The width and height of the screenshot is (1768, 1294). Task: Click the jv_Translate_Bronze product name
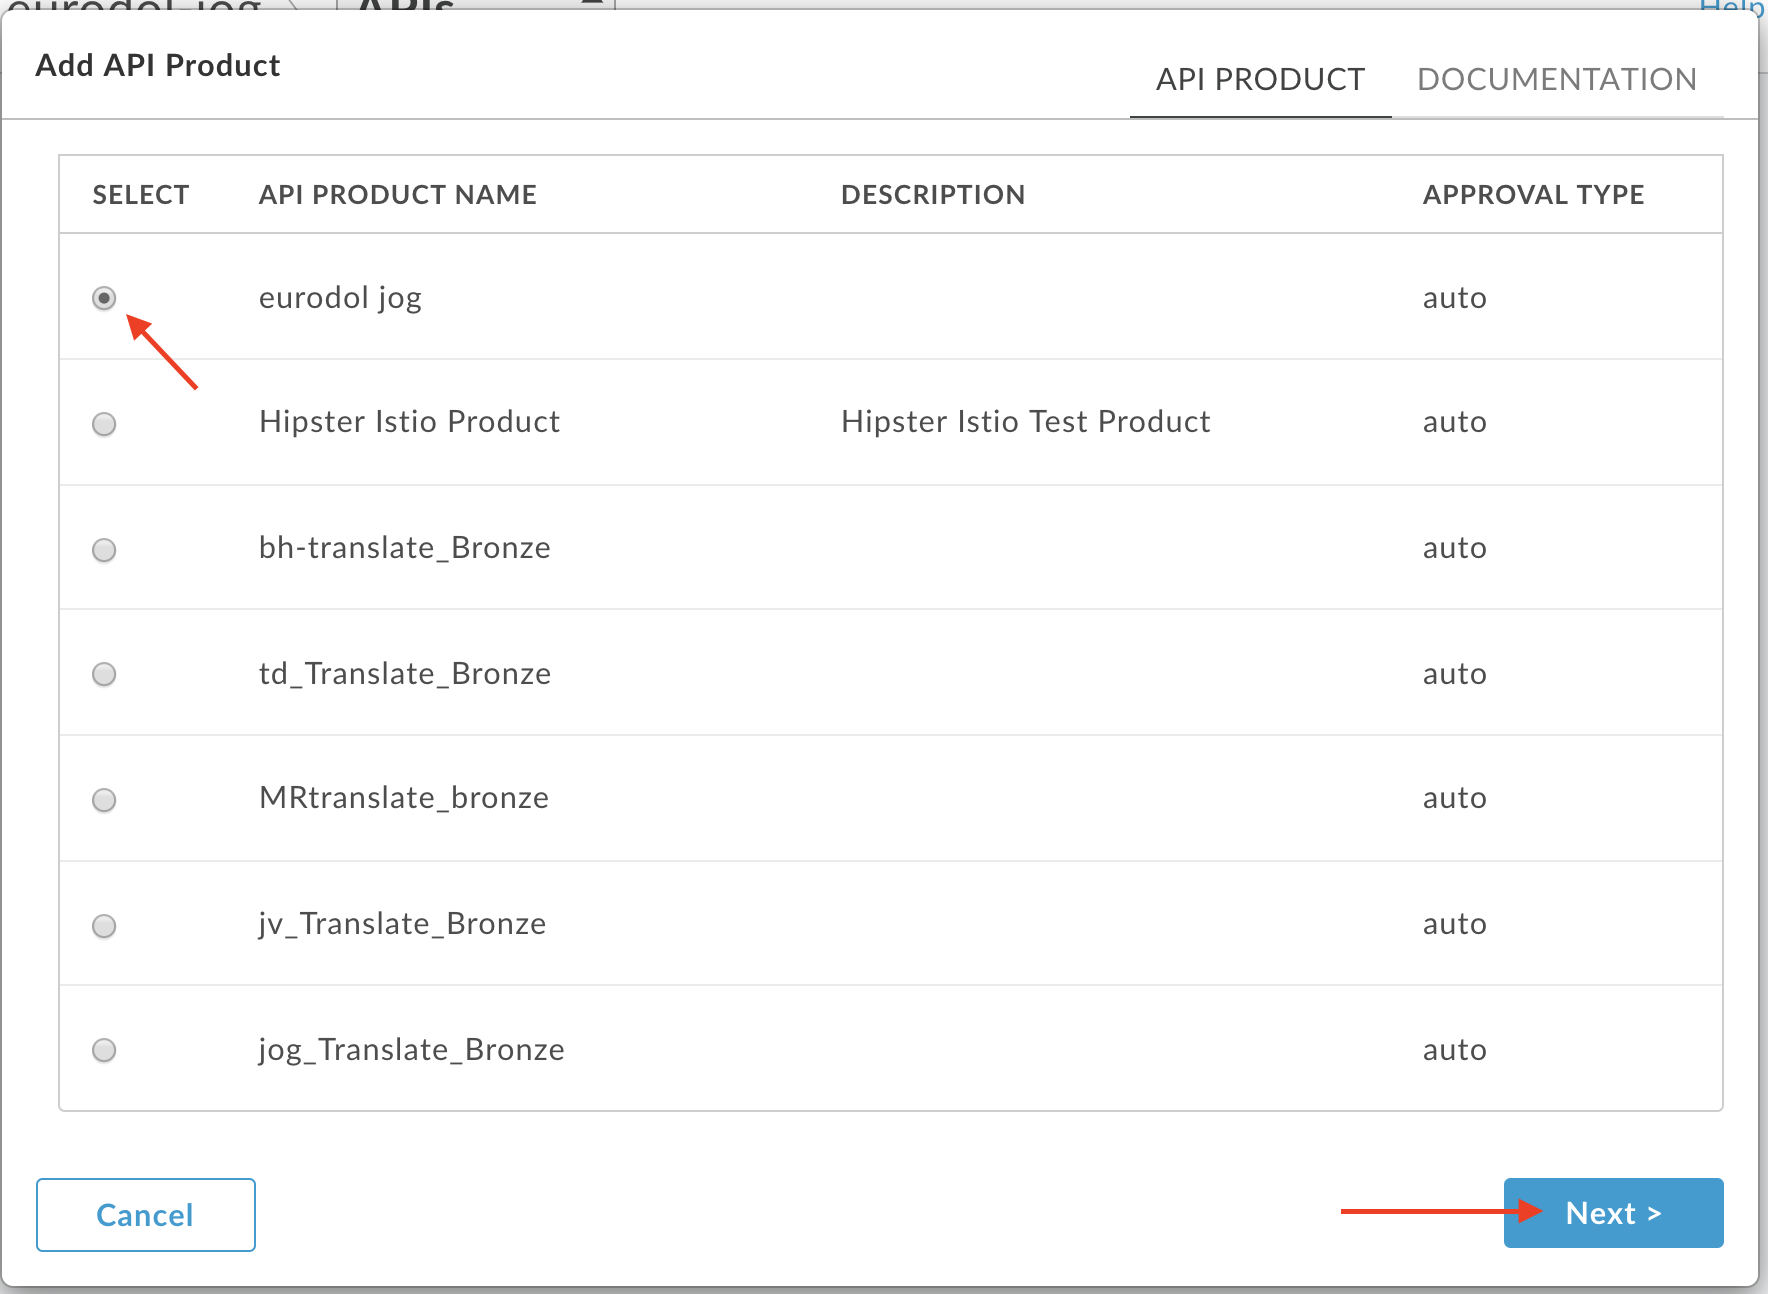click(x=402, y=924)
